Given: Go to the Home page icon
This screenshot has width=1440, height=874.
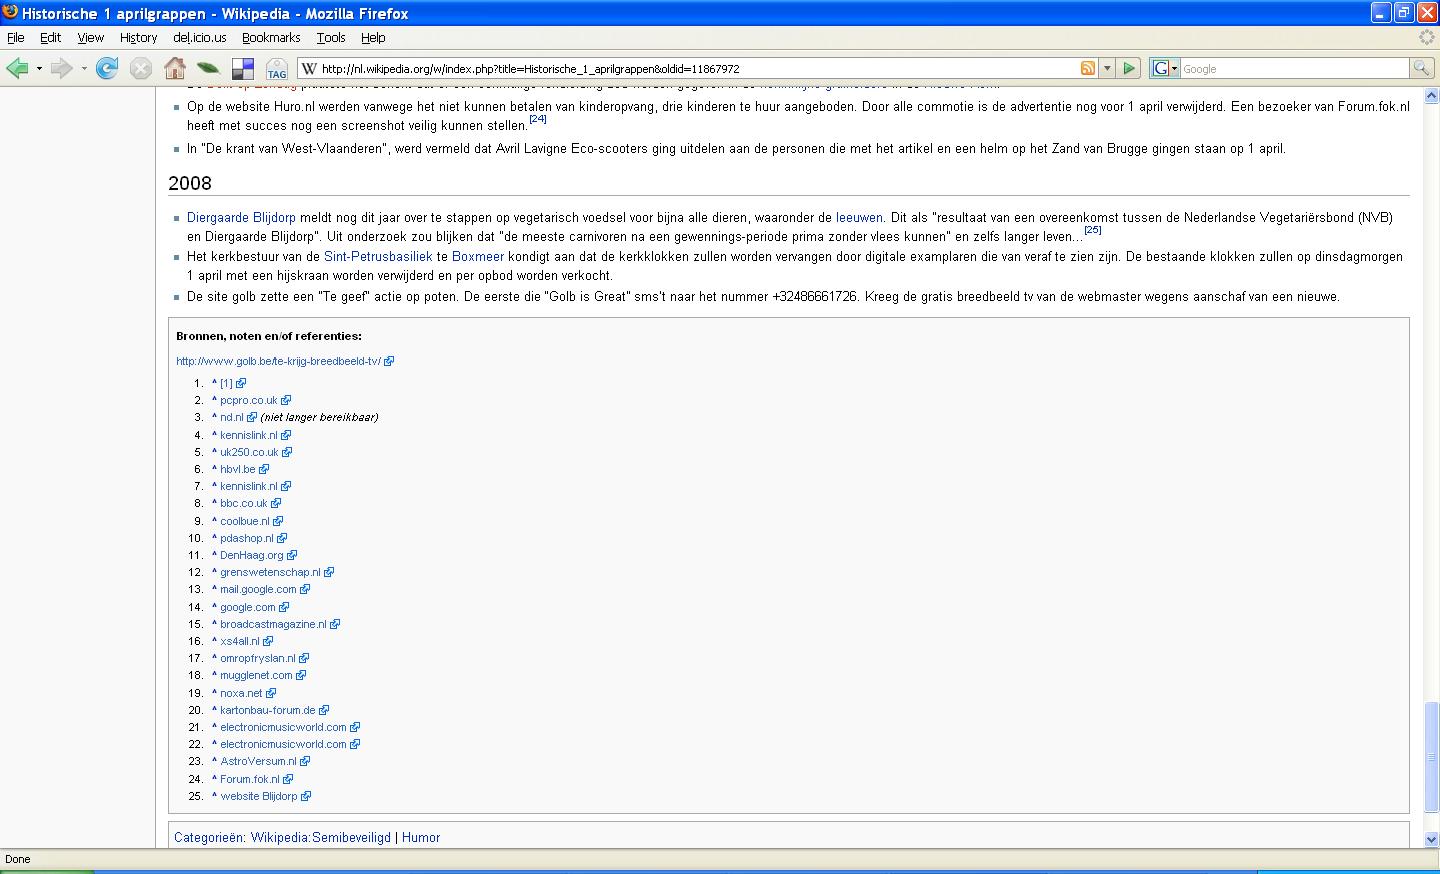Looking at the screenshot, I should click(x=175, y=68).
